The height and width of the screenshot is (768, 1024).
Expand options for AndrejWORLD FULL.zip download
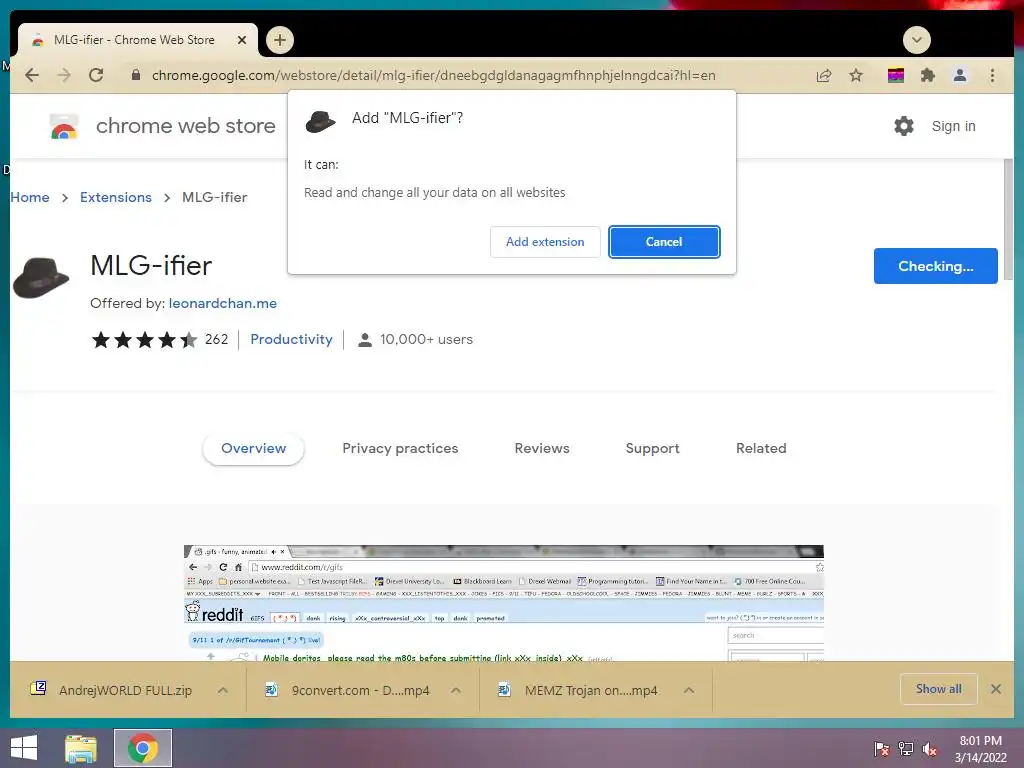pos(223,690)
